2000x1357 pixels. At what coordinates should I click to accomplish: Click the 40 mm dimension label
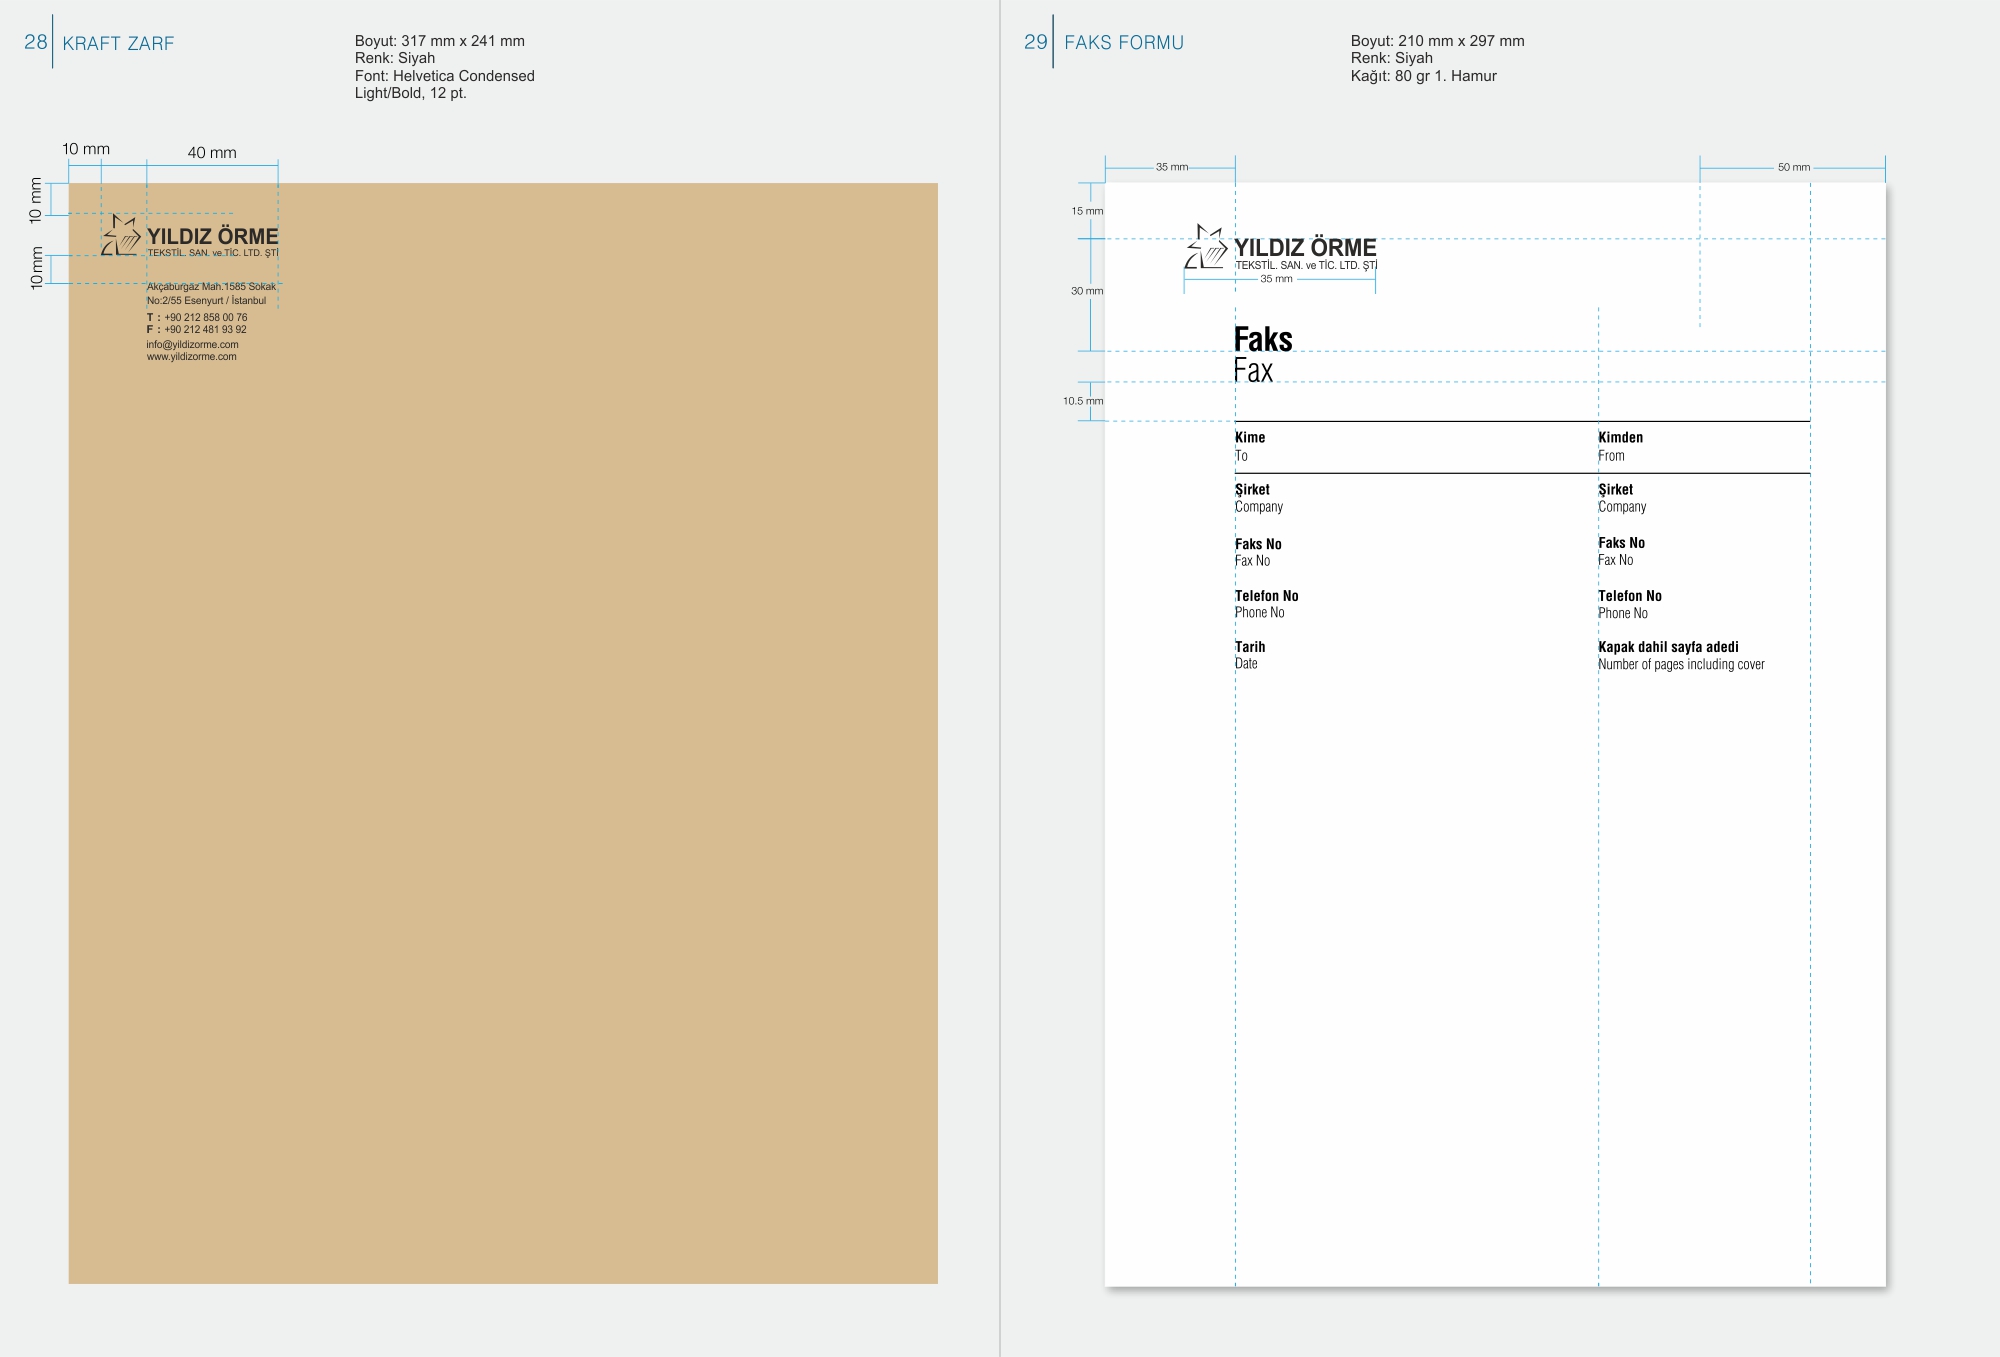point(212,153)
